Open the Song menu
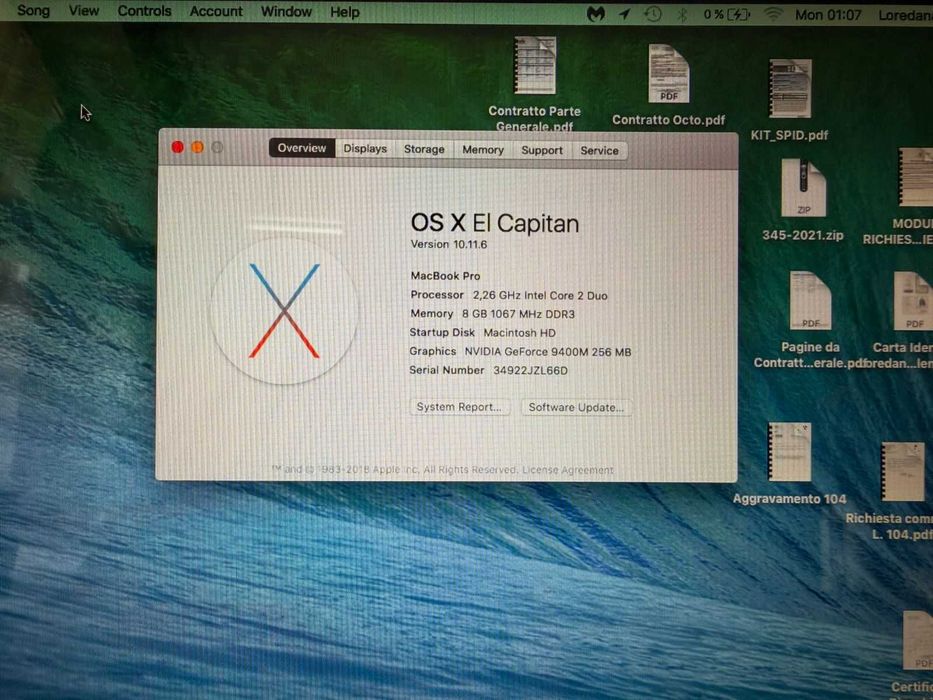933x700 pixels. point(33,11)
